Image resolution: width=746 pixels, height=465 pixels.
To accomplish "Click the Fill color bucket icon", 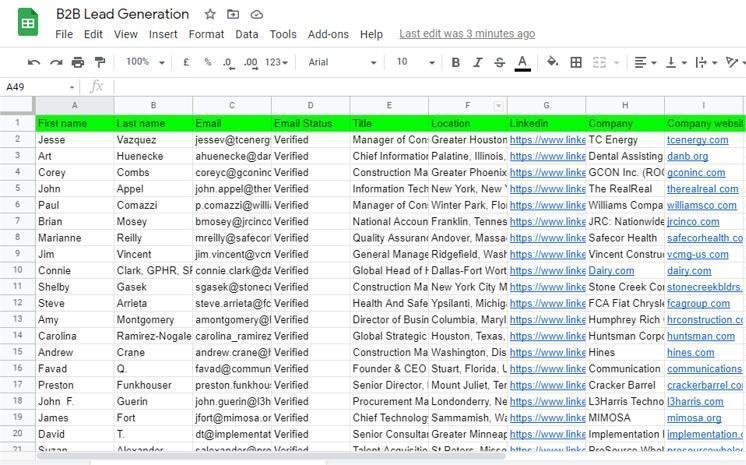I will 552,63.
